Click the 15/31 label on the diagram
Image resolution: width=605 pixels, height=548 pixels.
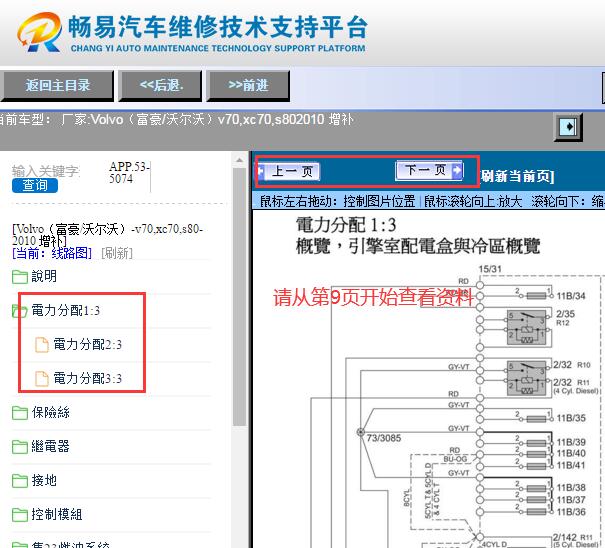(490, 269)
